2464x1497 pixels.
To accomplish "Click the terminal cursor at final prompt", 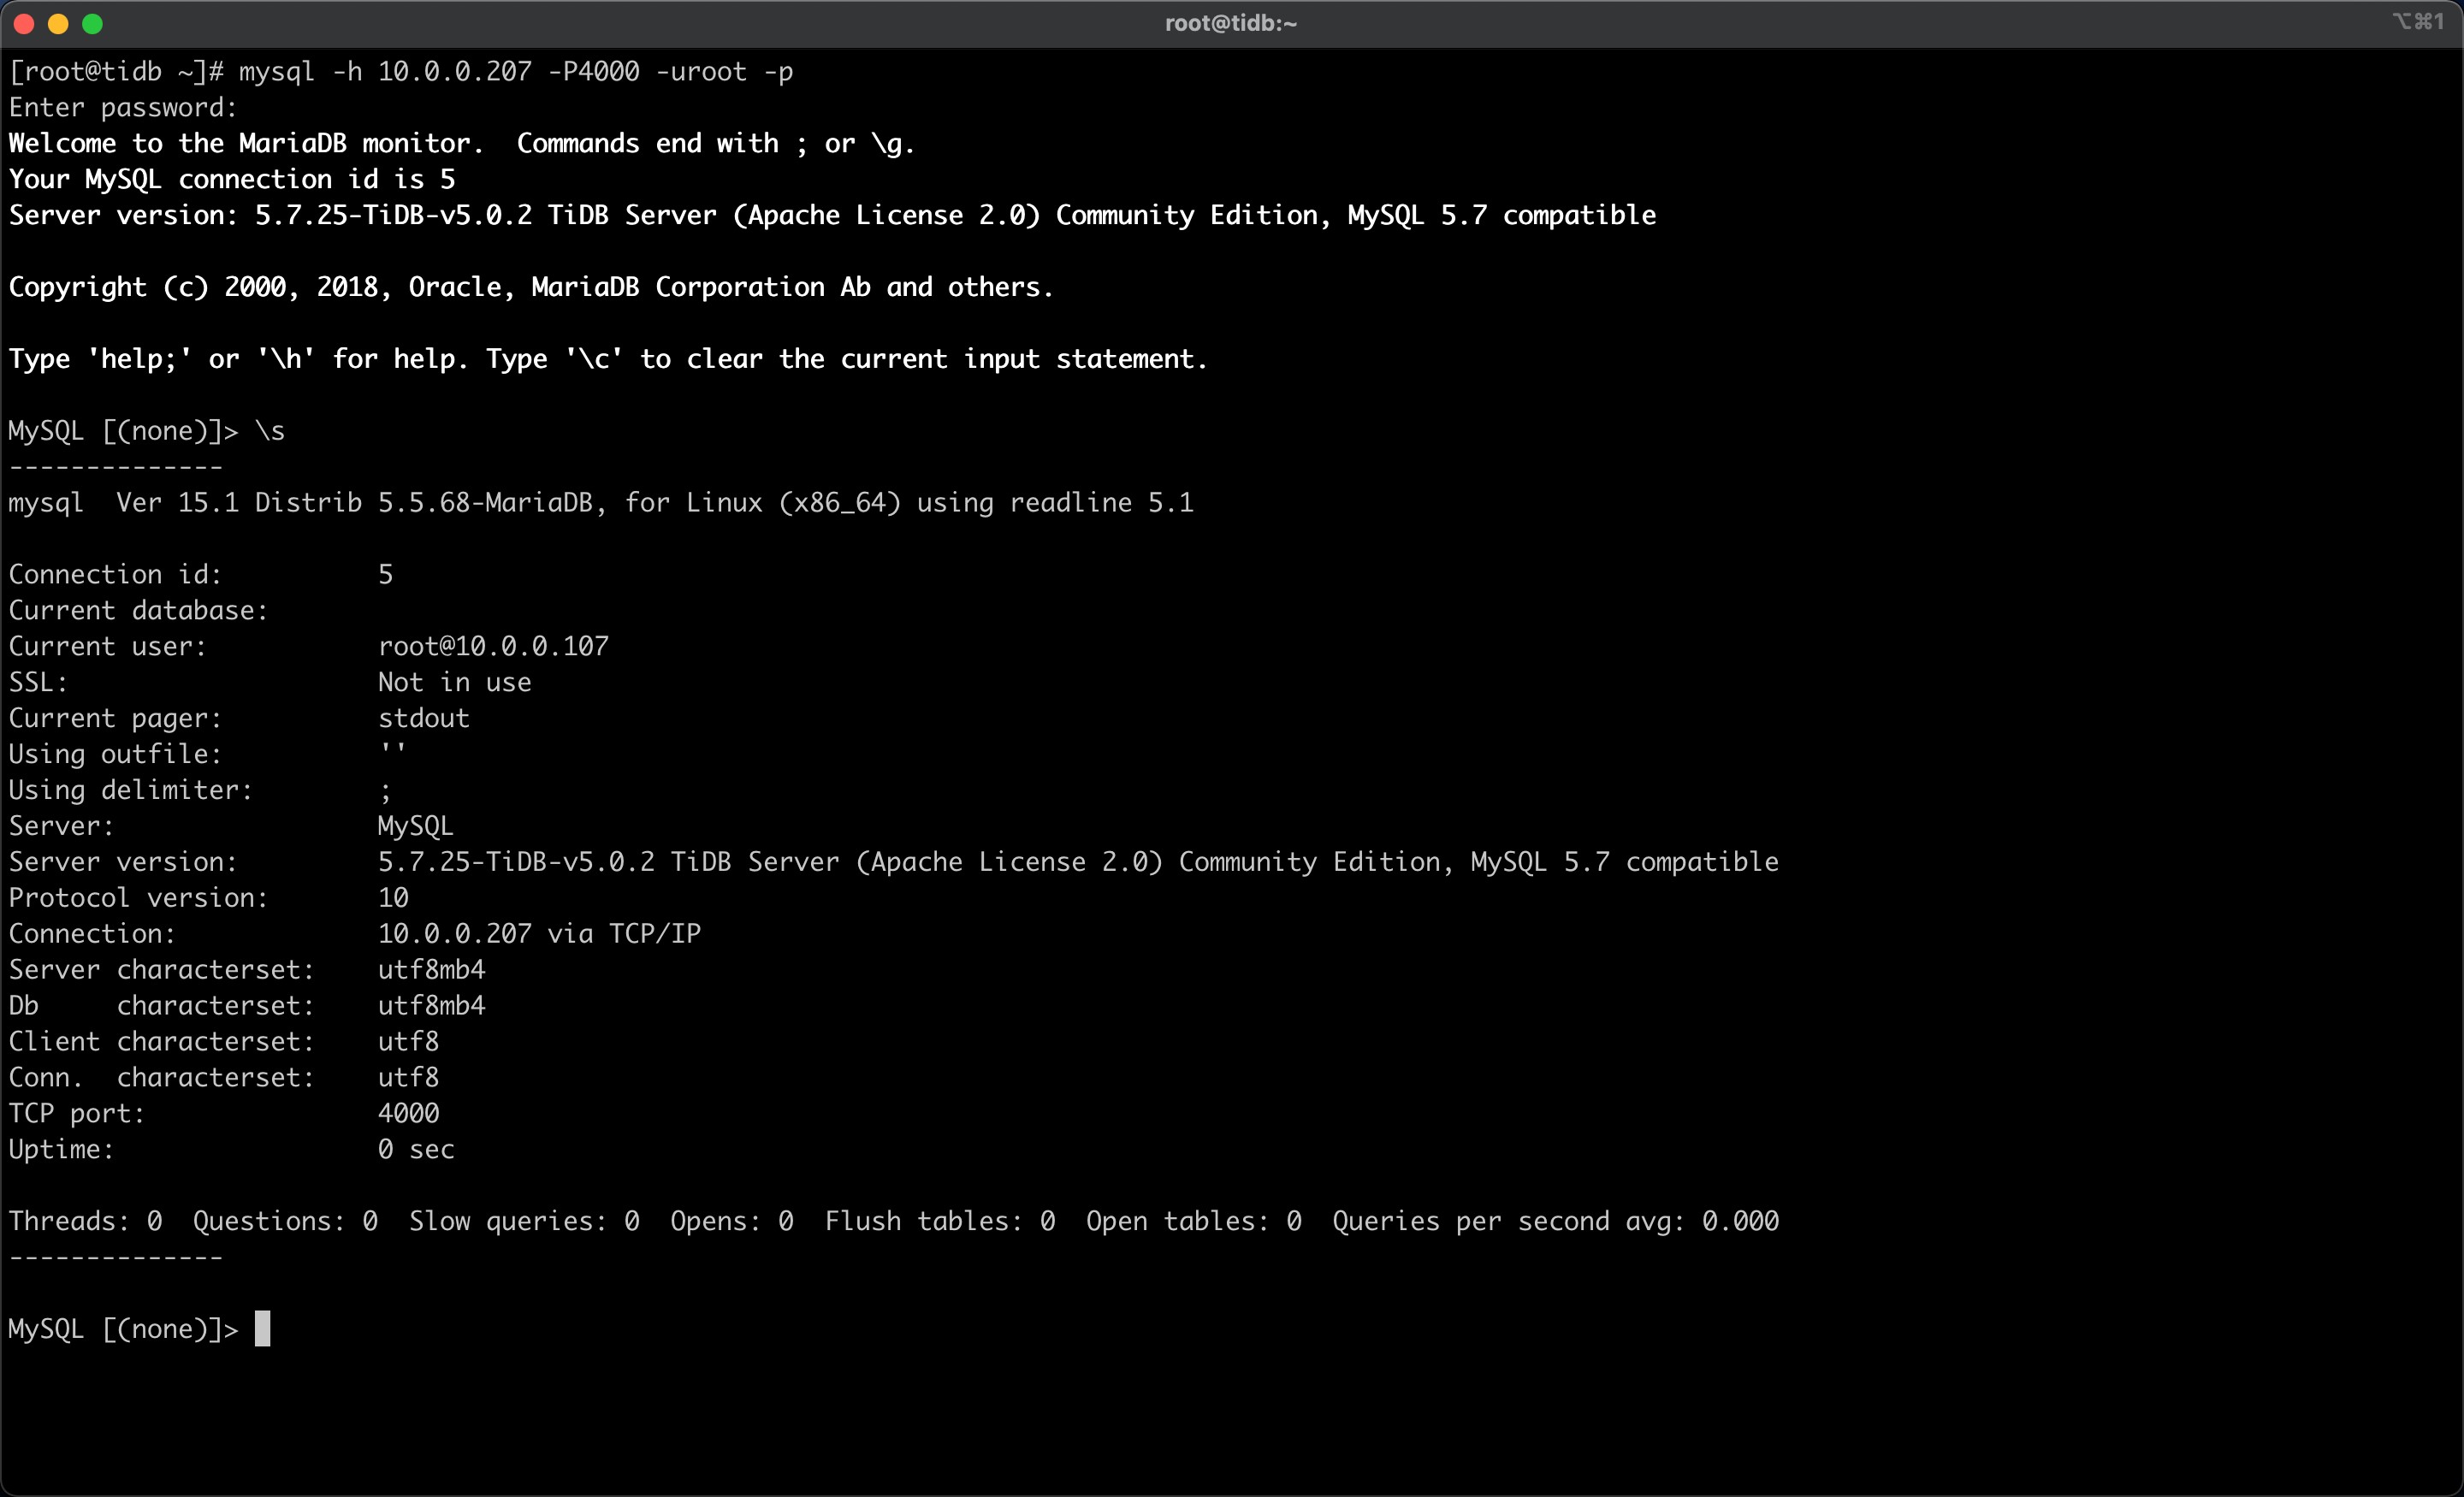I will [x=263, y=1329].
